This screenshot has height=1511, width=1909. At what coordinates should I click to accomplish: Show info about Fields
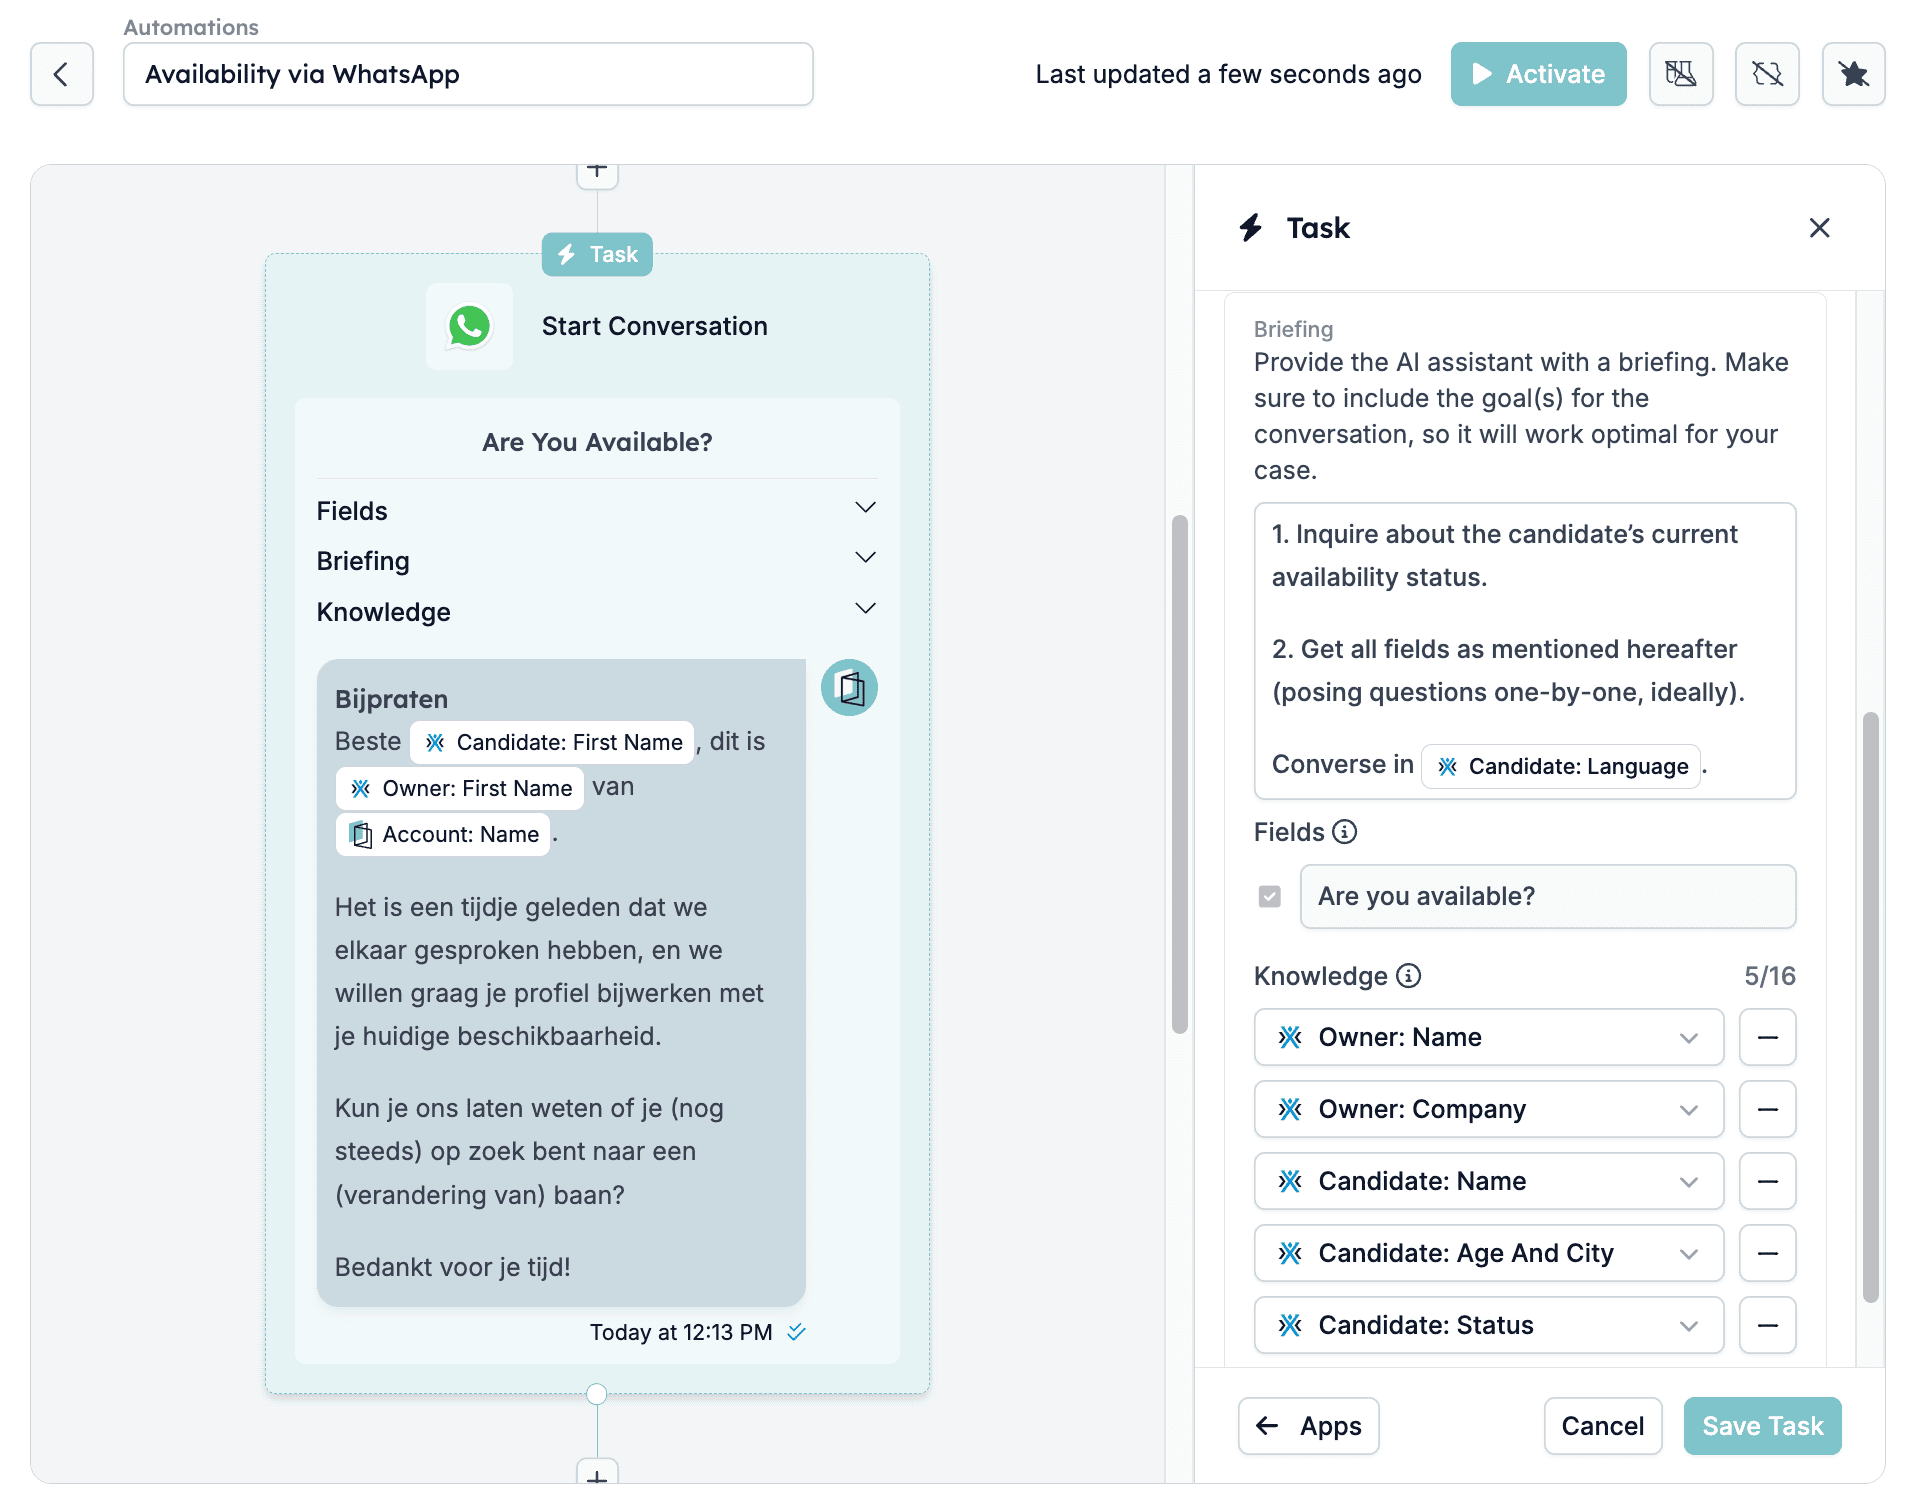coord(1345,832)
